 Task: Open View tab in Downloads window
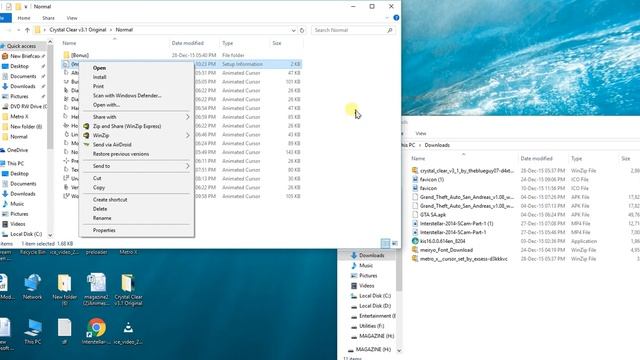(x=421, y=133)
